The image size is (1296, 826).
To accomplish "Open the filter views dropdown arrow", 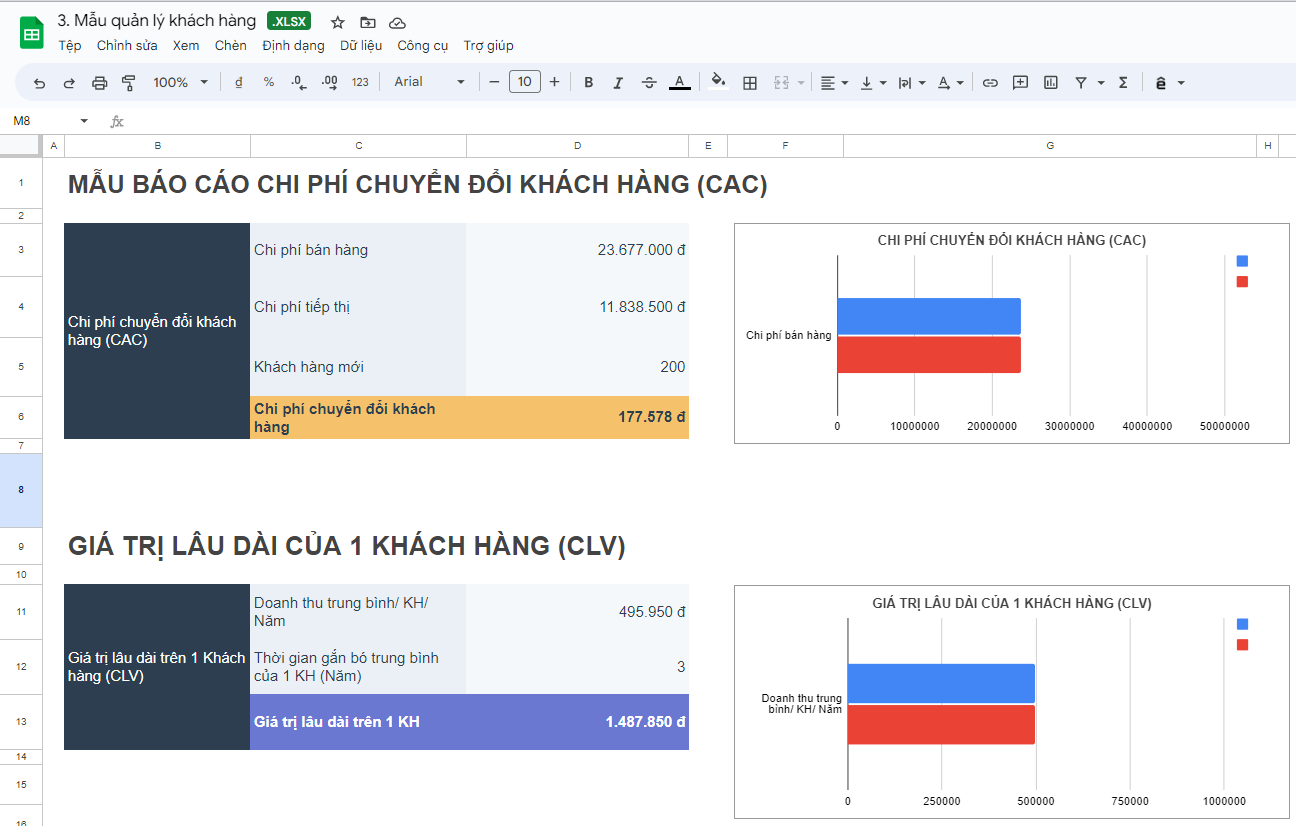I will 1101,82.
